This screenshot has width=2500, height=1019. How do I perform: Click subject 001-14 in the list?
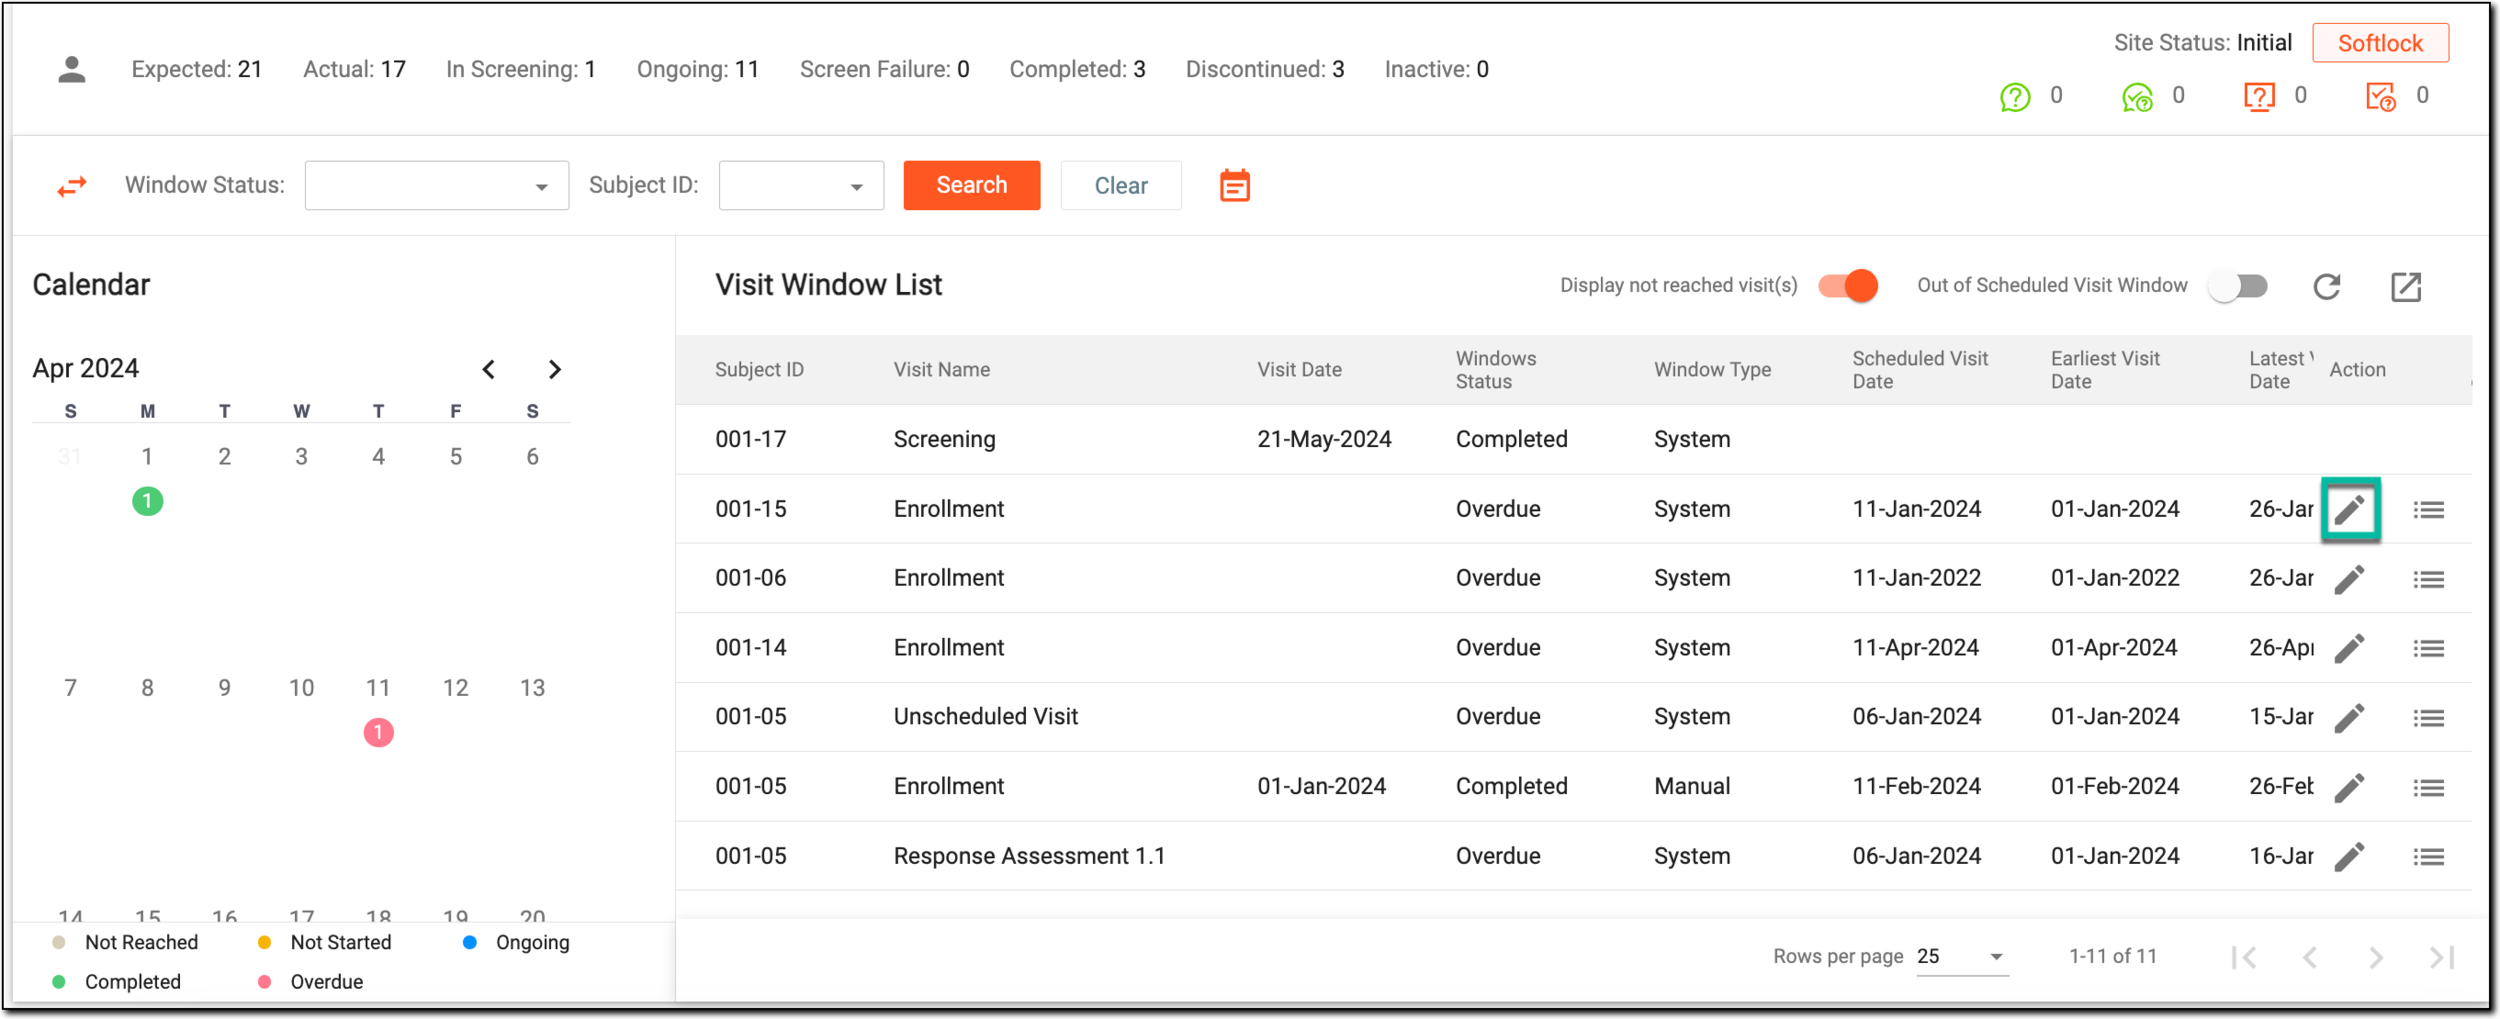(750, 648)
